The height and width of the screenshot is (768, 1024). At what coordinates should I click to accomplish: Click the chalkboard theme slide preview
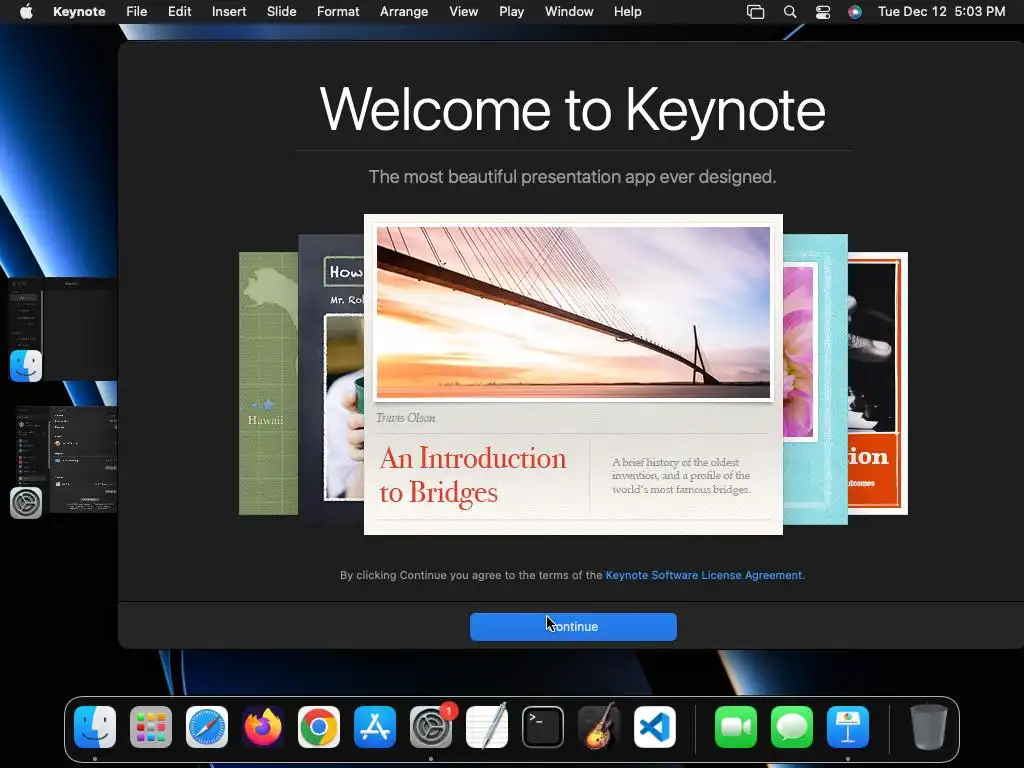pyautogui.click(x=331, y=379)
